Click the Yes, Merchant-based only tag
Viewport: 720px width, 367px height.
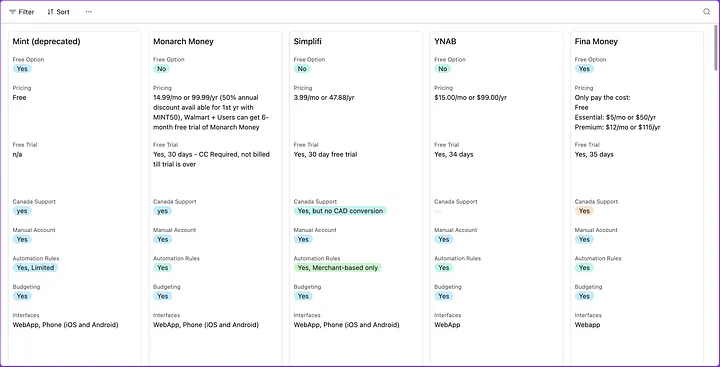point(338,268)
